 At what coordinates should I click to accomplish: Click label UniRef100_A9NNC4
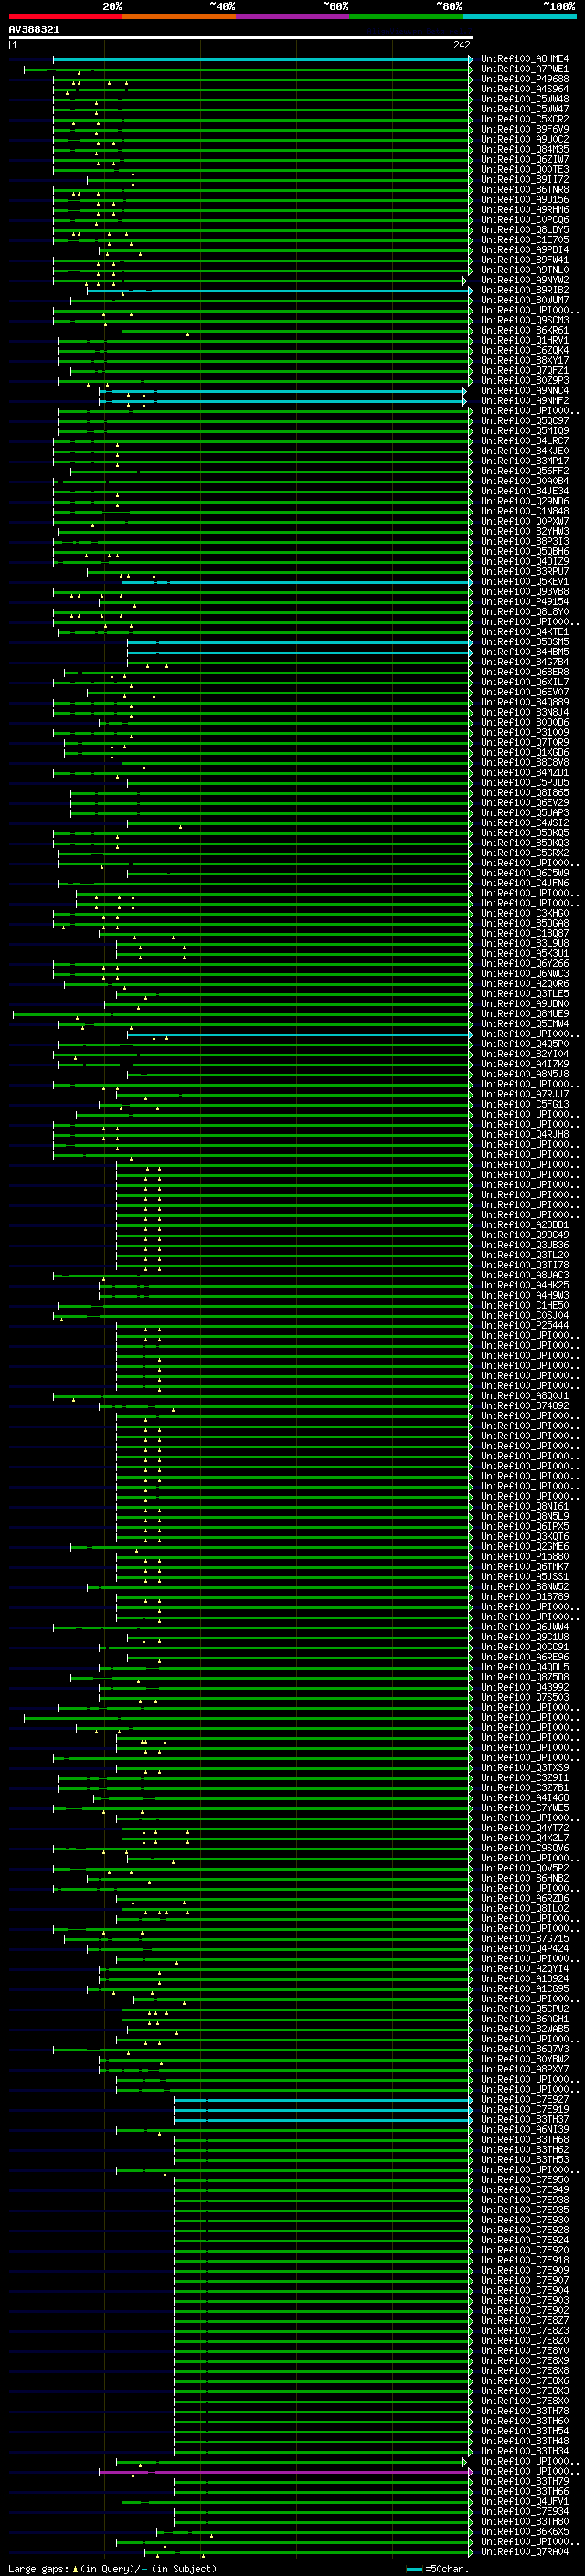pyautogui.click(x=524, y=391)
